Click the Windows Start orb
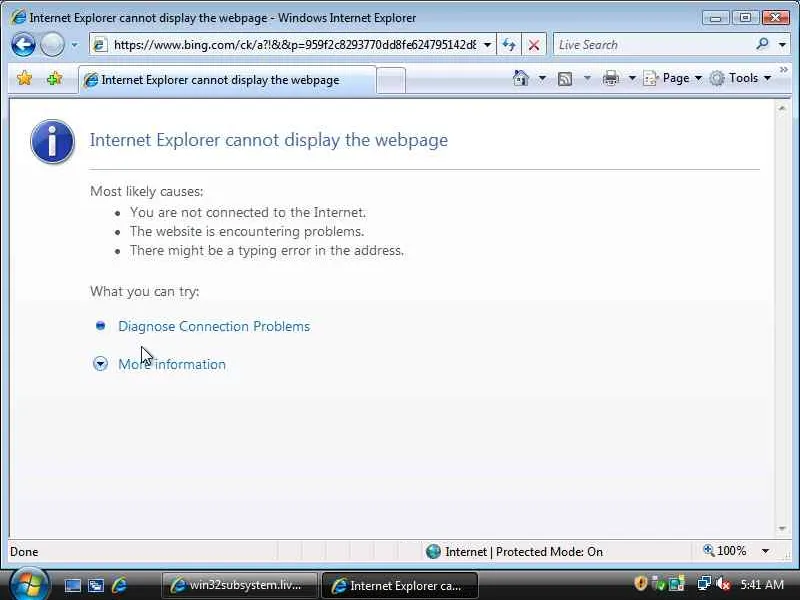This screenshot has height=600, width=800. (x=29, y=583)
